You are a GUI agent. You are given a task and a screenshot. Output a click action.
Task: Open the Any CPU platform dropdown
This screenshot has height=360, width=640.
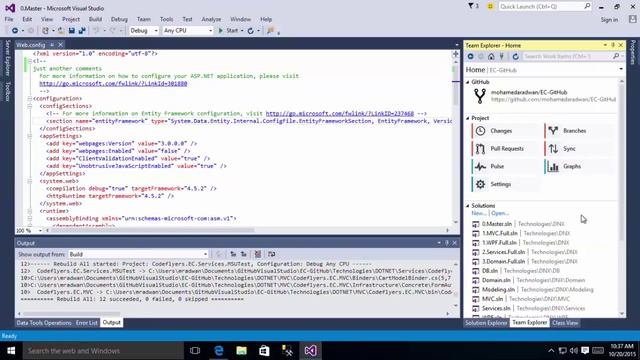188,31
